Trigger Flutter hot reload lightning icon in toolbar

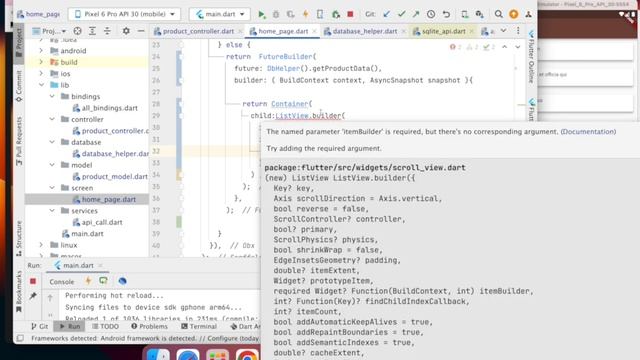305,14
